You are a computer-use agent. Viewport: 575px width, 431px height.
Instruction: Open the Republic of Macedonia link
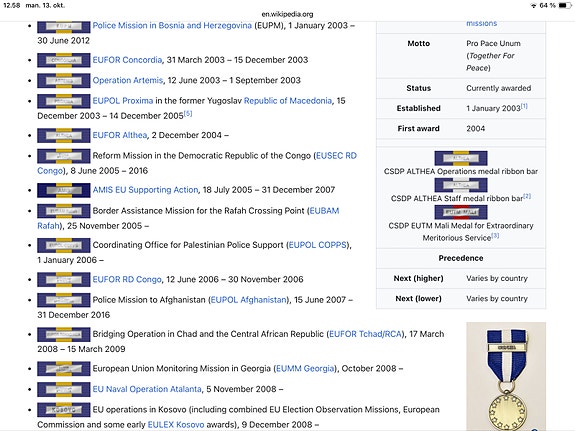coord(288,101)
